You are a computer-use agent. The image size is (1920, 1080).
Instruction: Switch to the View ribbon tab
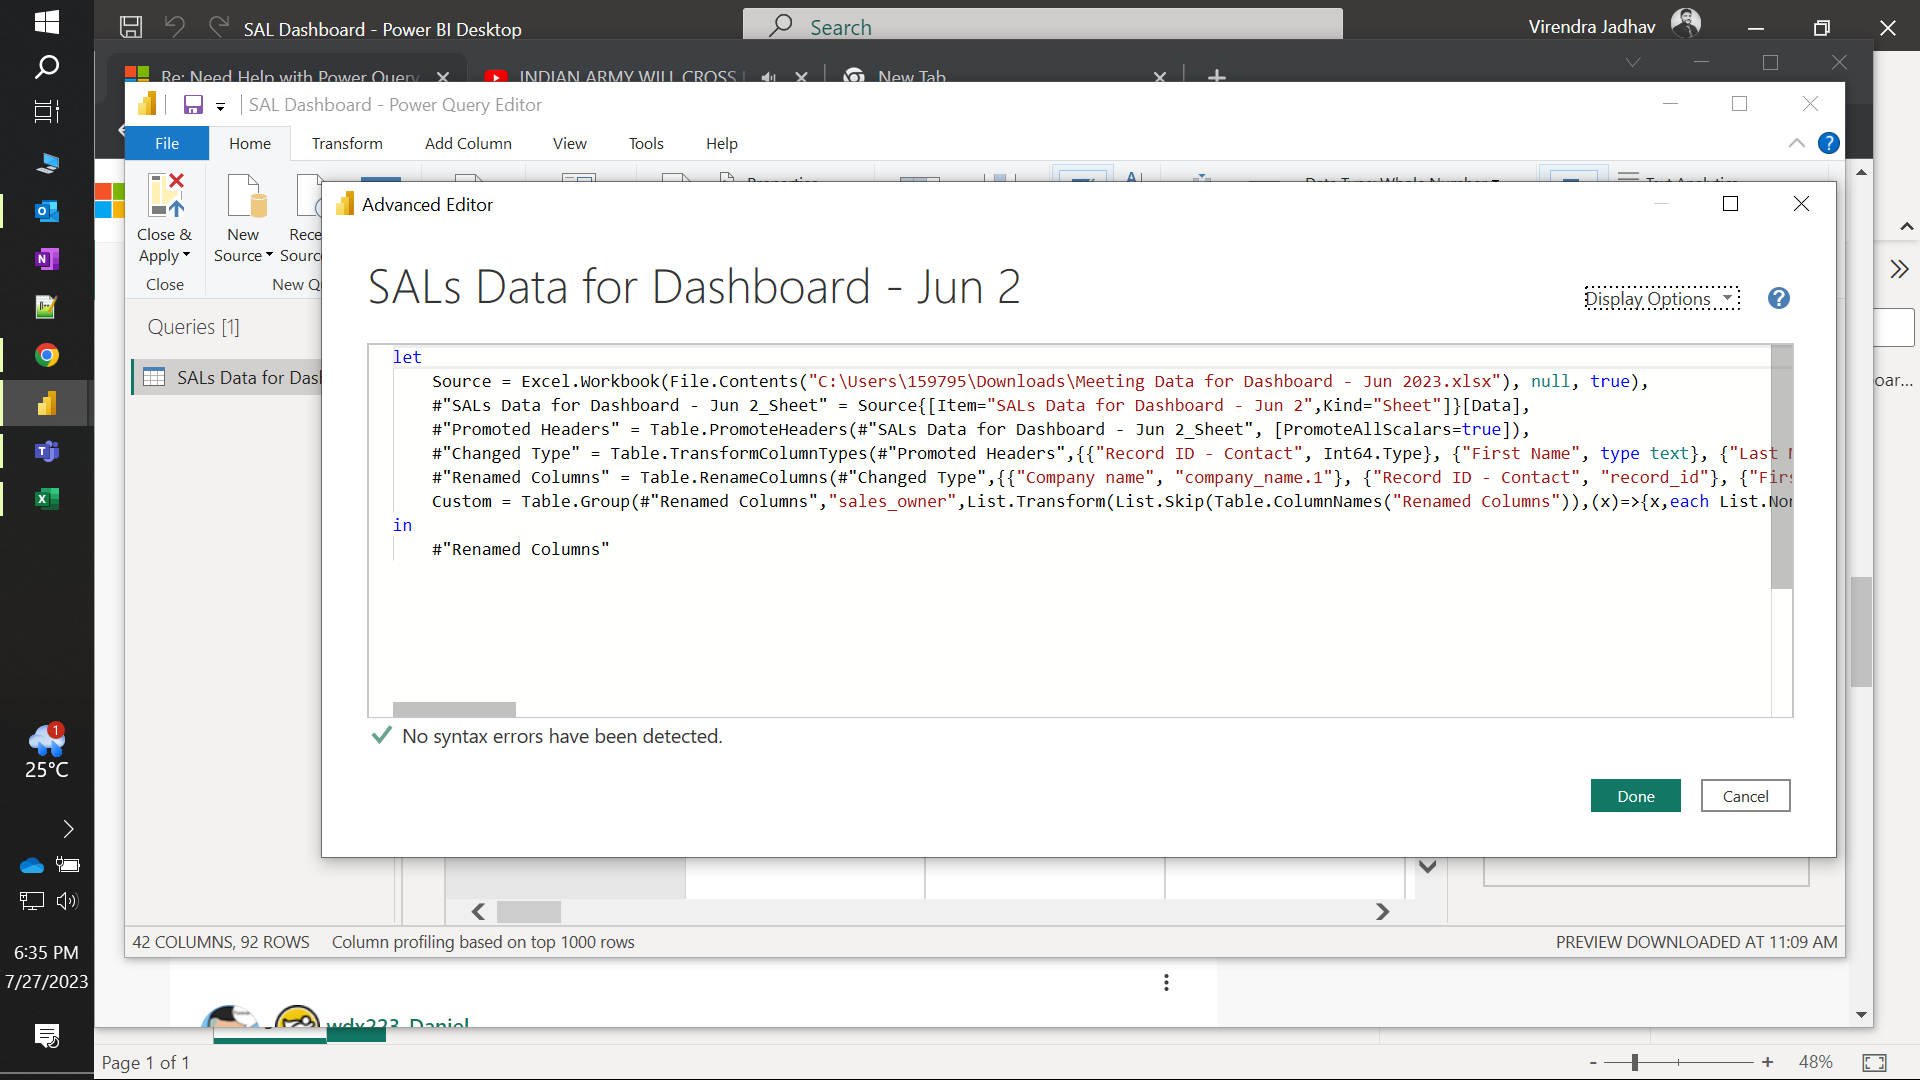[570, 143]
